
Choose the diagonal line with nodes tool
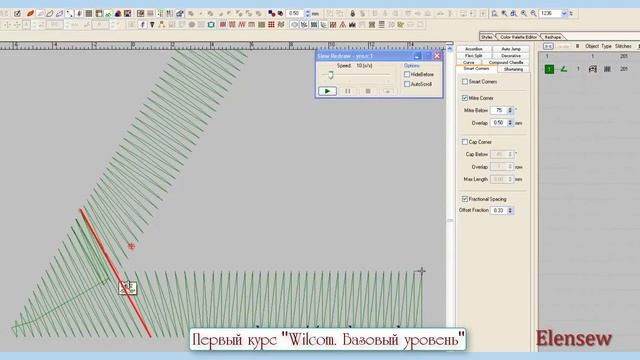click(x=69, y=13)
